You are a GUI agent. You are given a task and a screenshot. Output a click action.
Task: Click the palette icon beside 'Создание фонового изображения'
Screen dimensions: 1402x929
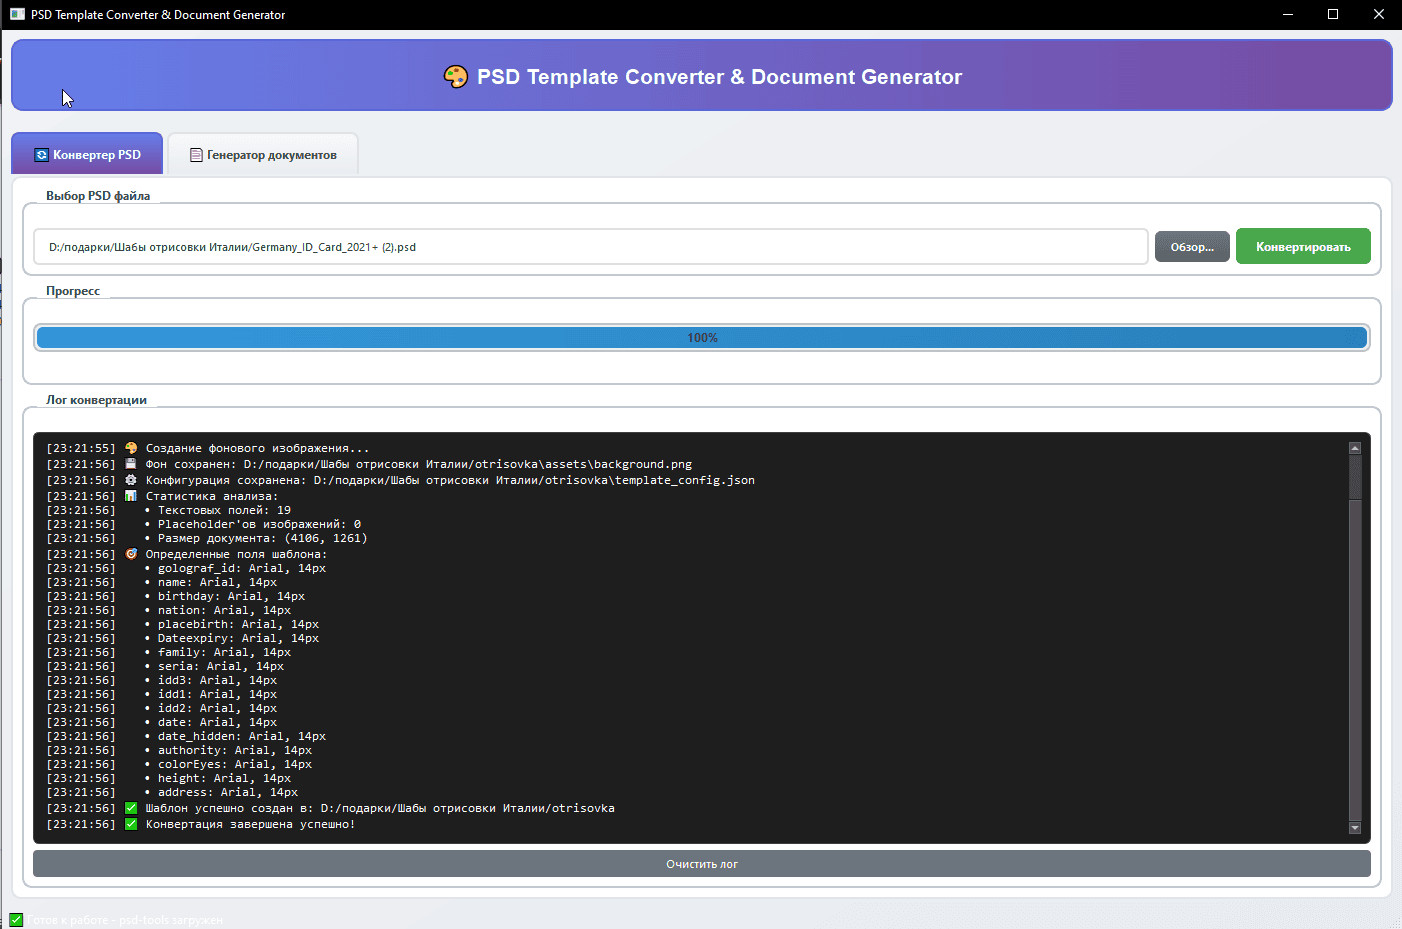click(131, 448)
